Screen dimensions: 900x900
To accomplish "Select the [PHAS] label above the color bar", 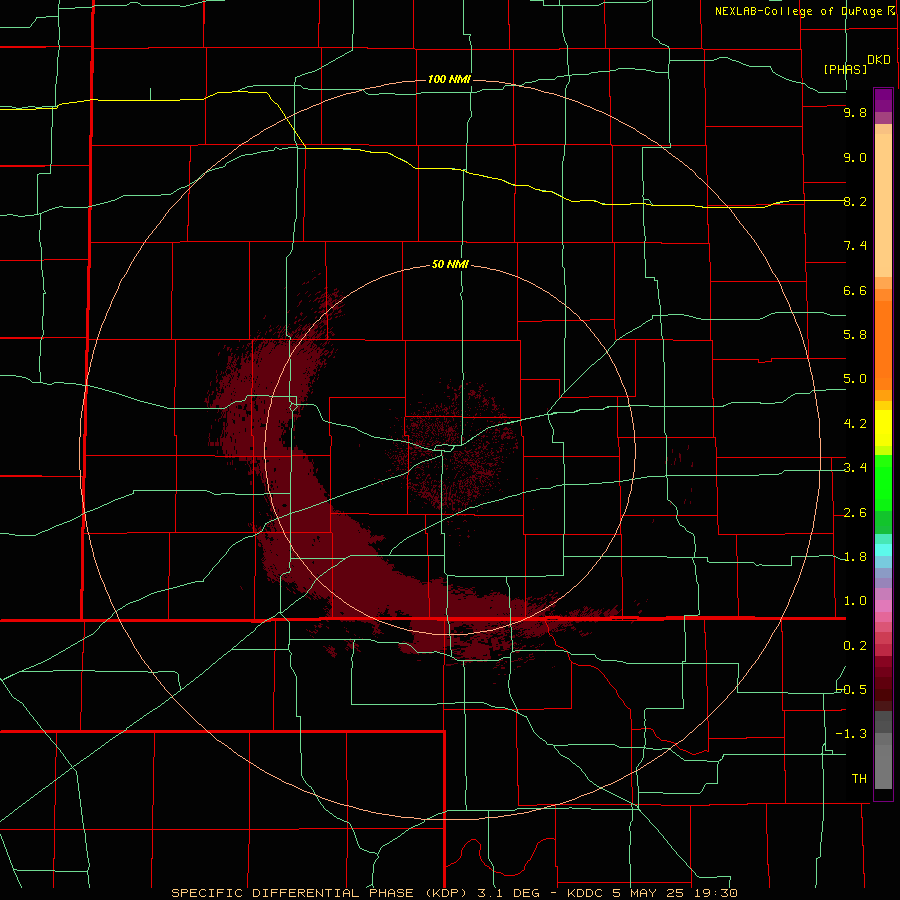I will point(845,69).
